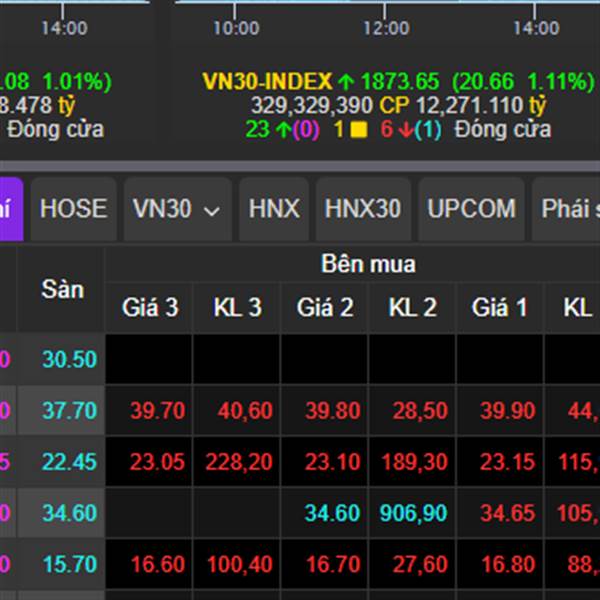Click bid price 16.60
The image size is (600, 600).
[x=158, y=564]
